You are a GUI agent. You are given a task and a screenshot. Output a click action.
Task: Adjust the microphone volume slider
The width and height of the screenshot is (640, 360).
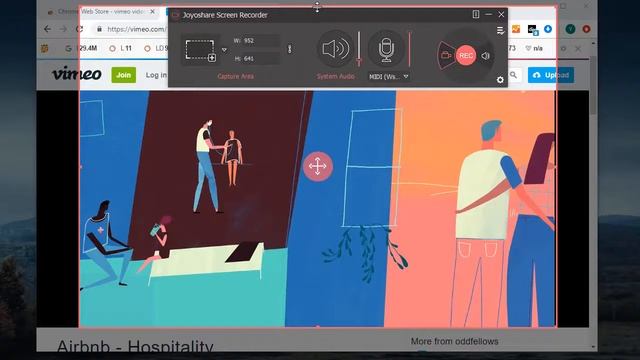pyautogui.click(x=409, y=49)
